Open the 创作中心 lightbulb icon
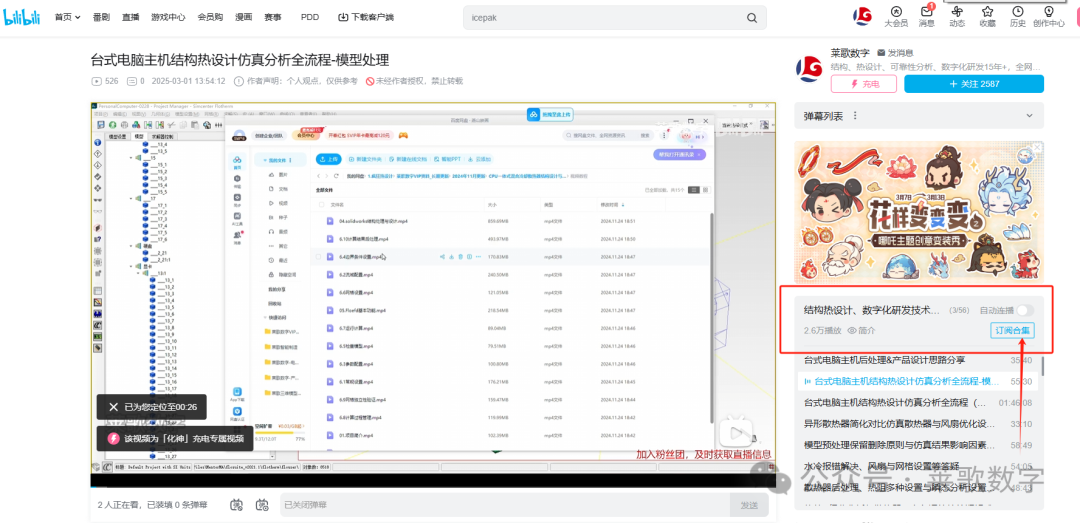The width and height of the screenshot is (1080, 523). click(x=1048, y=14)
